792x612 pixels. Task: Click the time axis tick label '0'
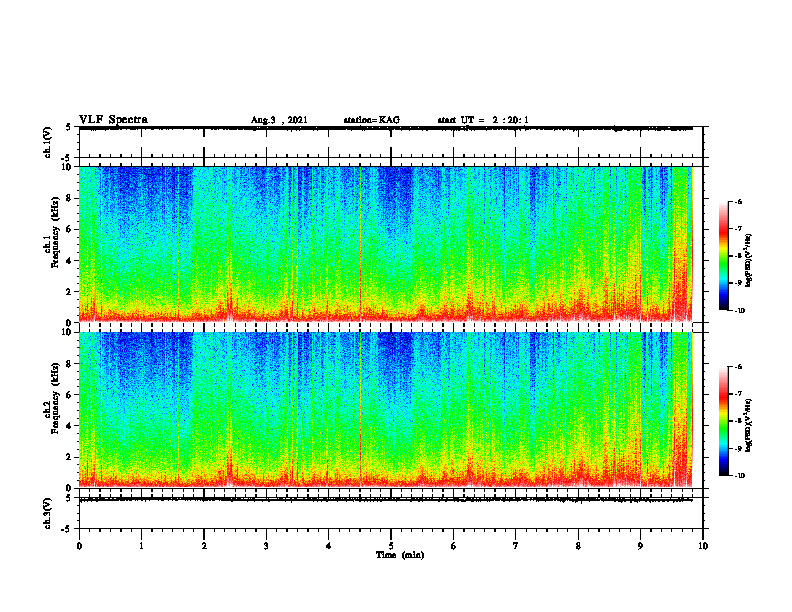[79, 546]
